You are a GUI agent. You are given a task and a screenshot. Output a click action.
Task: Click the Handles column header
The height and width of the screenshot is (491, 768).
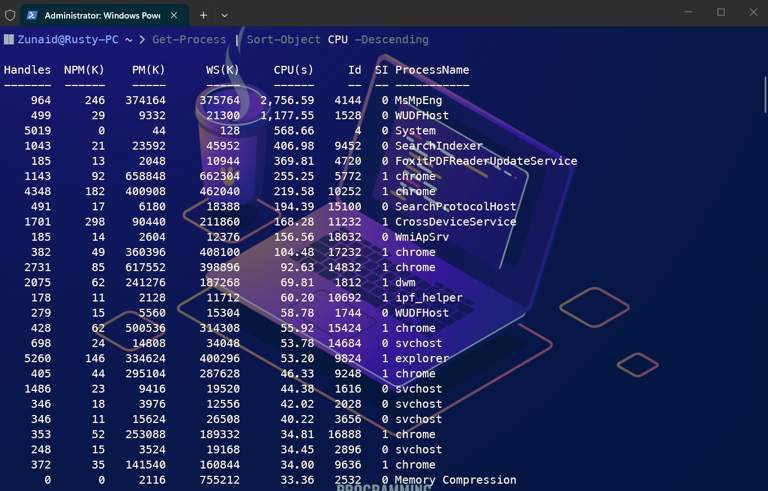point(27,70)
